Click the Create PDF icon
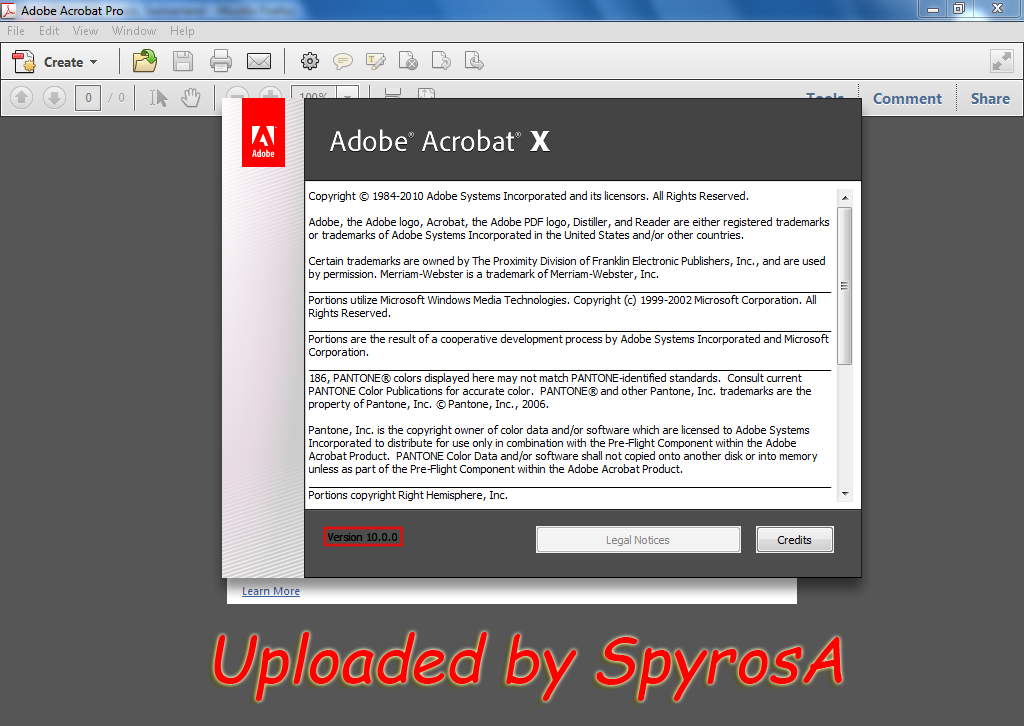This screenshot has width=1024, height=726. (x=24, y=62)
